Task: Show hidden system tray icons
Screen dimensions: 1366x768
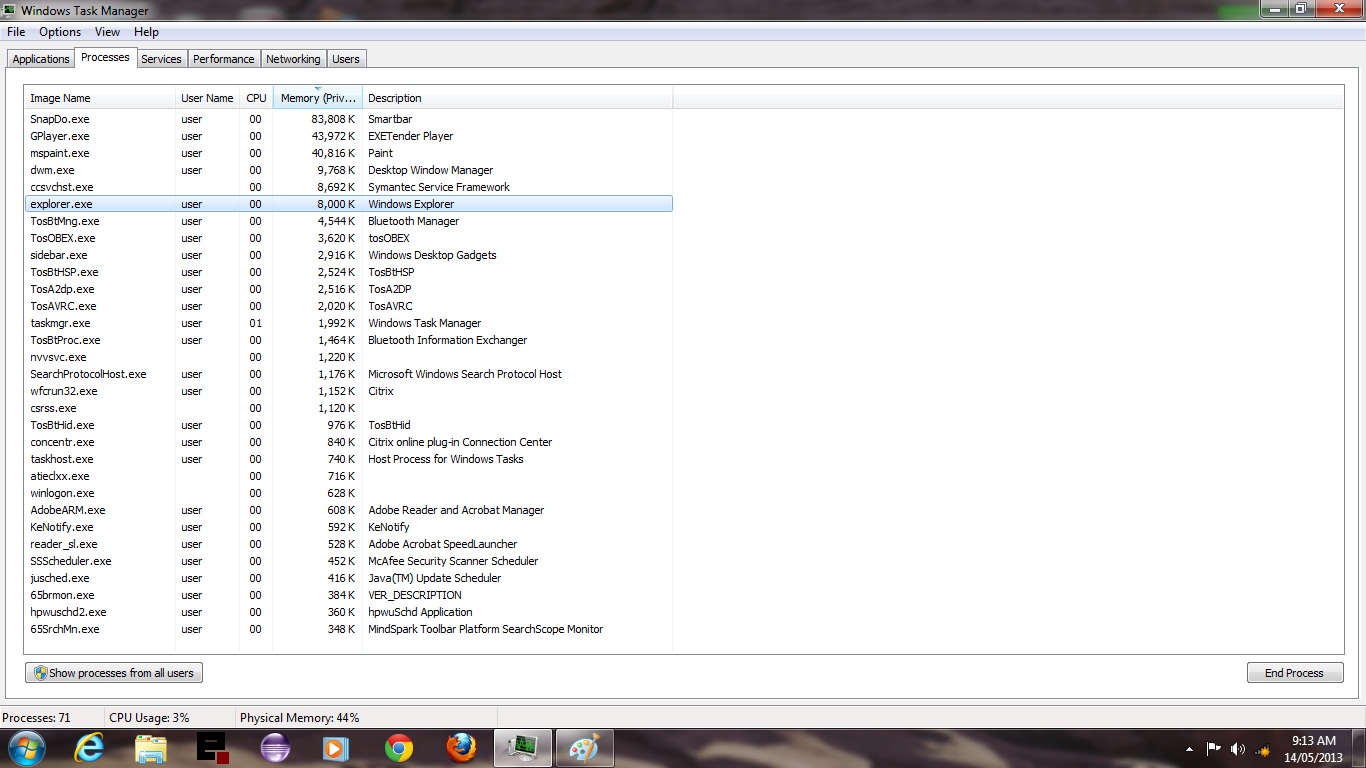Action: 1189,749
